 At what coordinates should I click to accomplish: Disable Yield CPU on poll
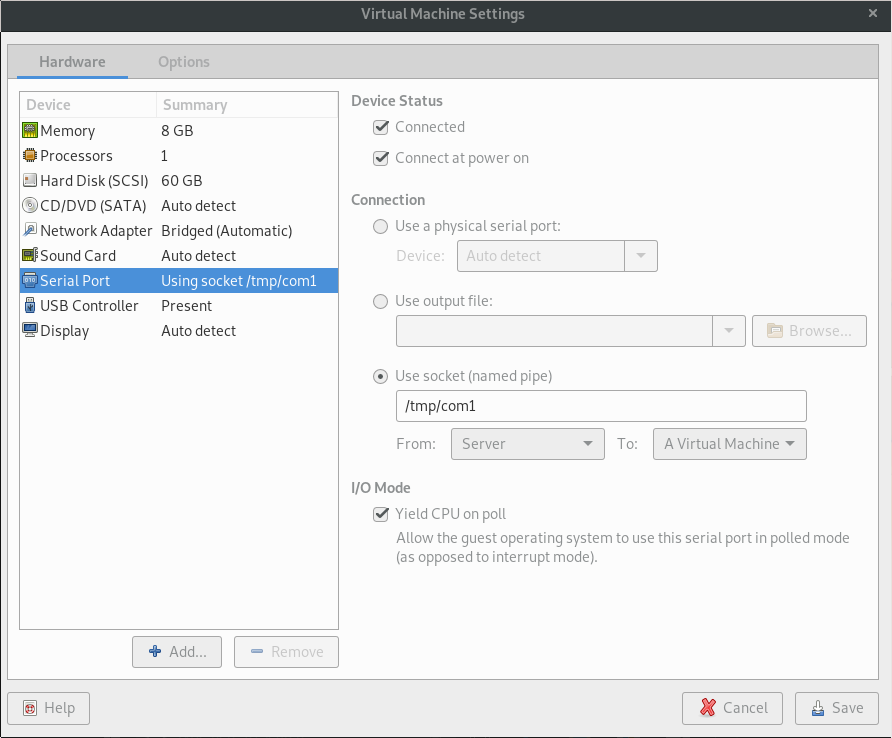[x=380, y=514]
